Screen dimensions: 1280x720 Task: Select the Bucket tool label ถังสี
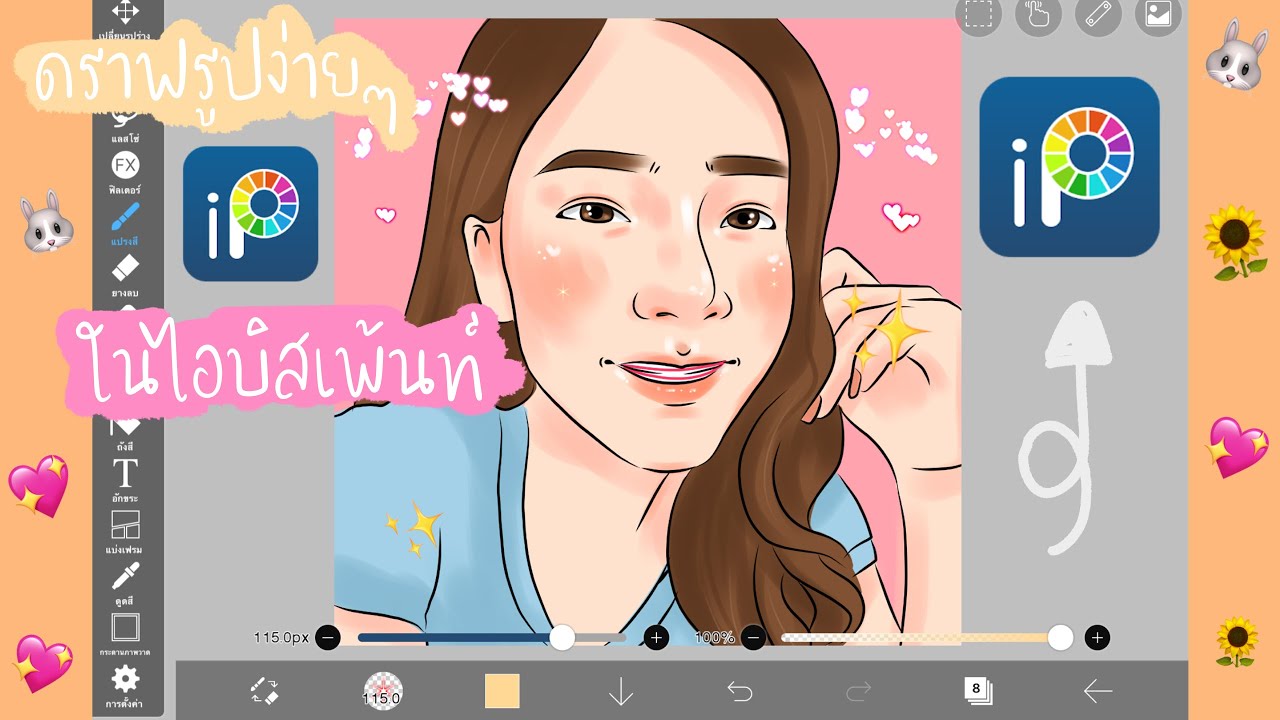[125, 447]
